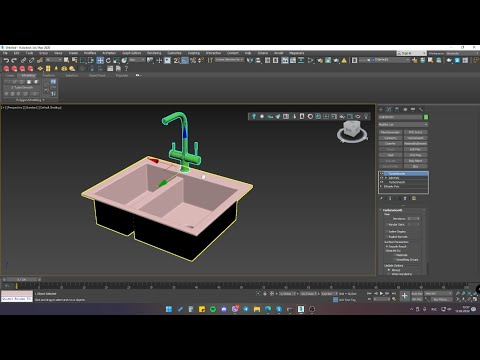The image size is (480, 360).
Task: Switch to the Freeform ribbon tab
Action: (49, 76)
